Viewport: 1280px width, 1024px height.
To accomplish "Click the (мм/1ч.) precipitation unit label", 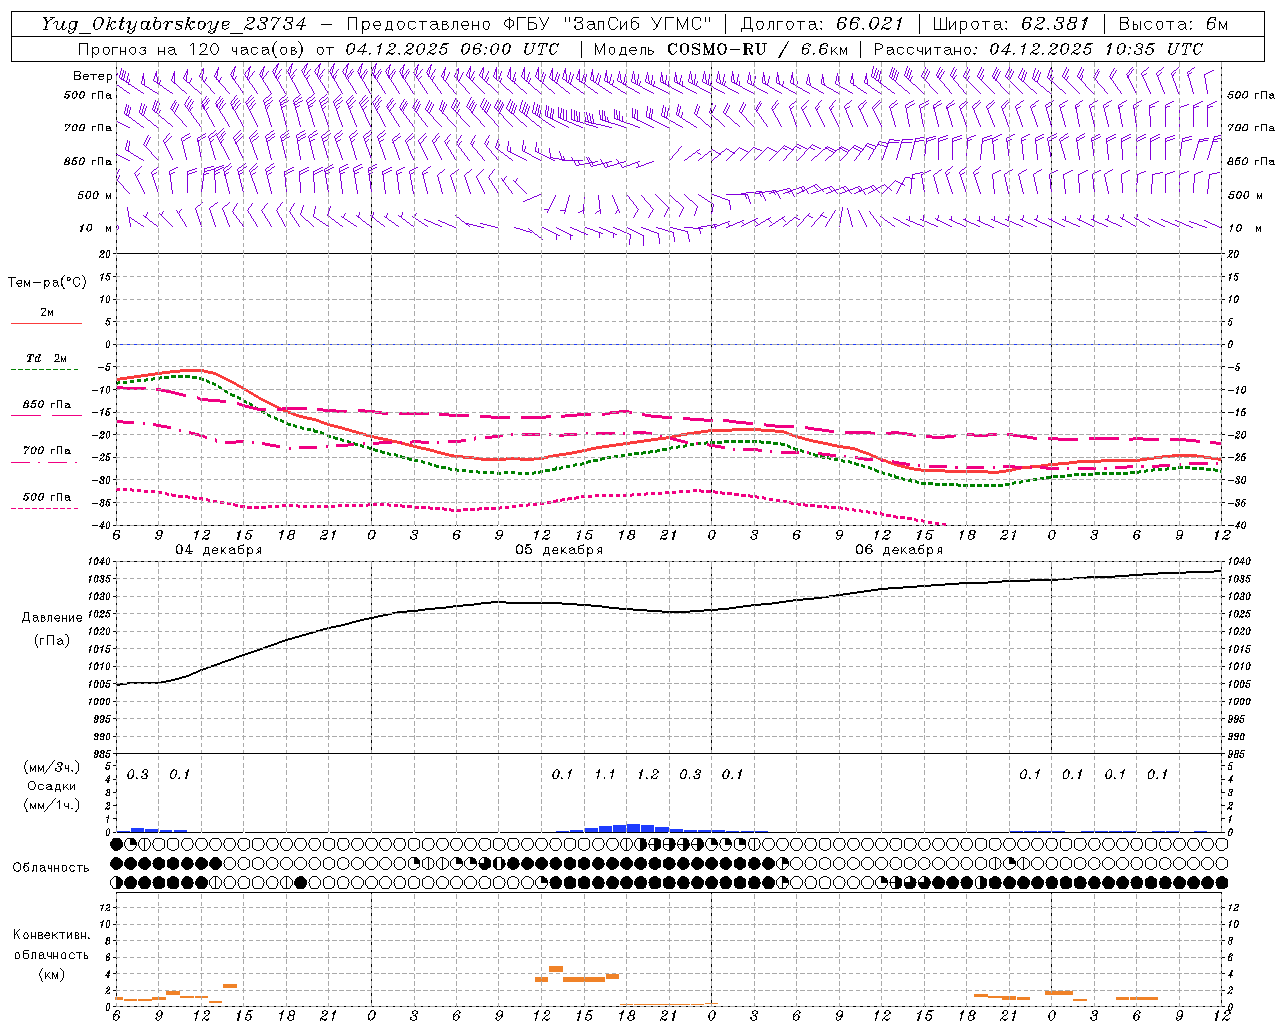I will 51,805.
